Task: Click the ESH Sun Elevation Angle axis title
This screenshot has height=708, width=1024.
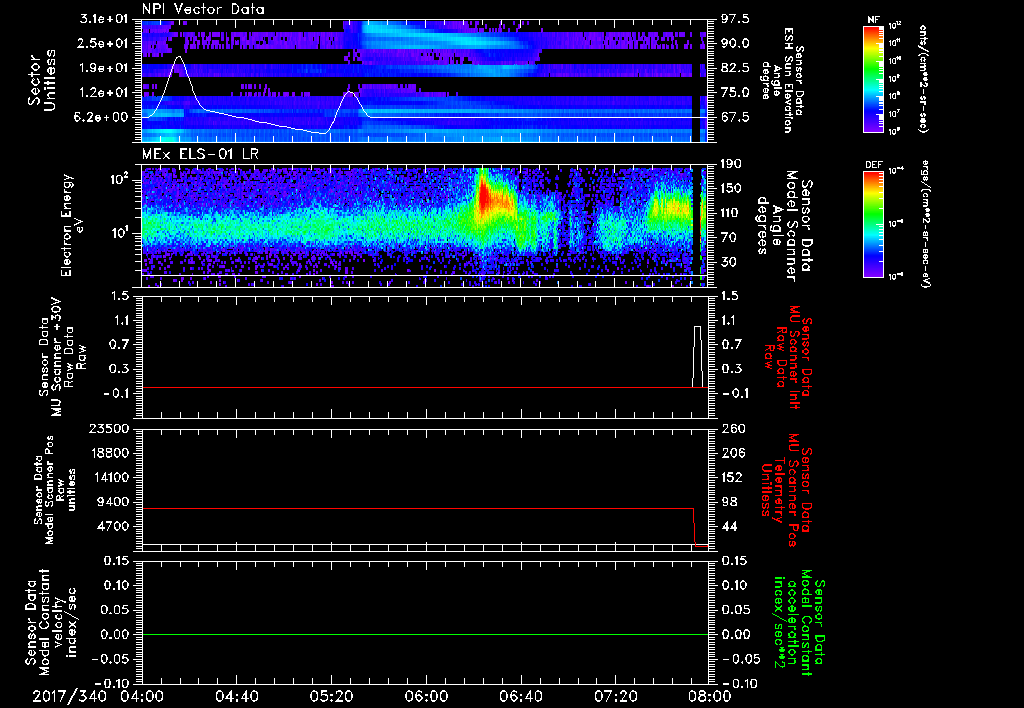Action: click(x=783, y=78)
